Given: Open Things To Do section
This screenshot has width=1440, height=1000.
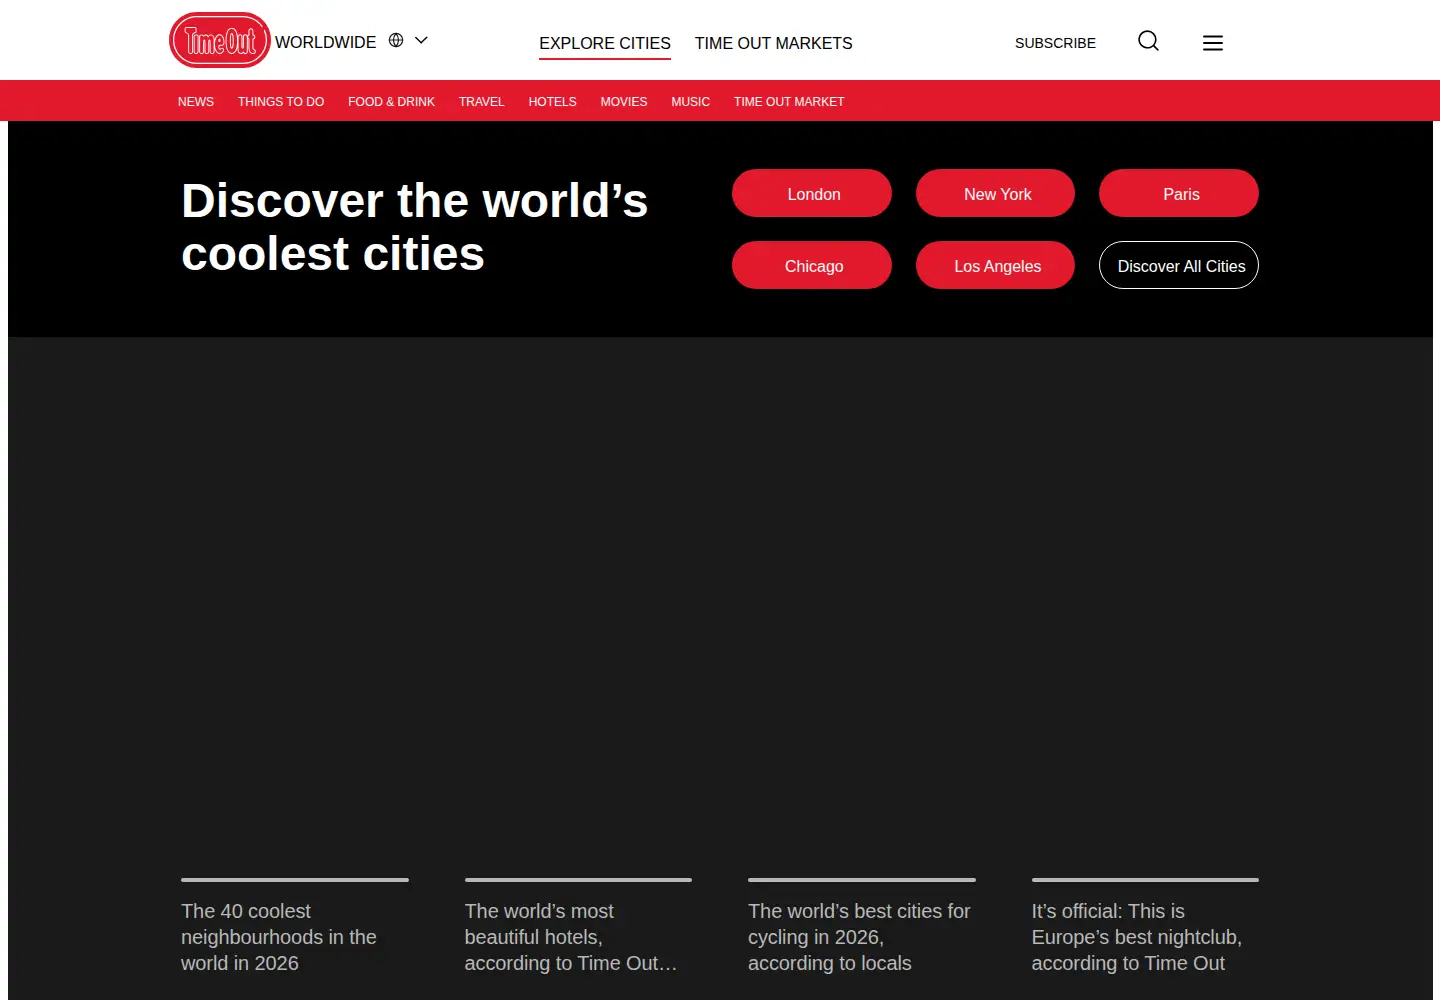Looking at the screenshot, I should (x=281, y=102).
